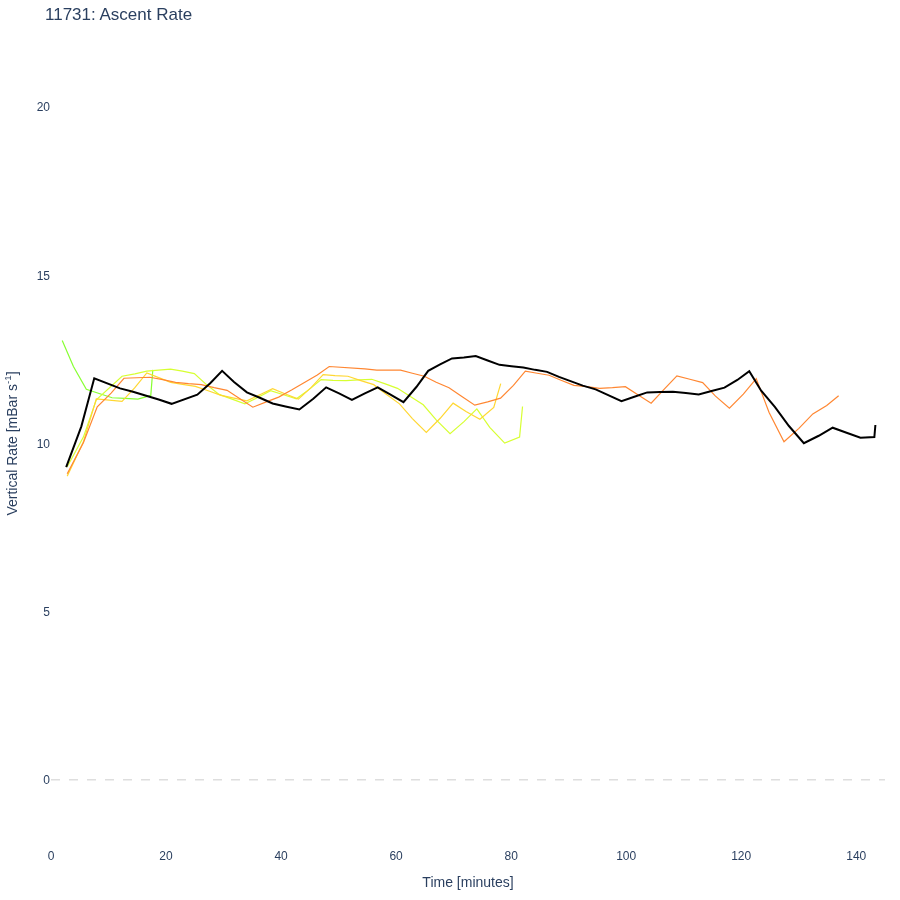Click x-axis tick label 120
The height and width of the screenshot is (900, 900).
pyautogui.click(x=741, y=856)
